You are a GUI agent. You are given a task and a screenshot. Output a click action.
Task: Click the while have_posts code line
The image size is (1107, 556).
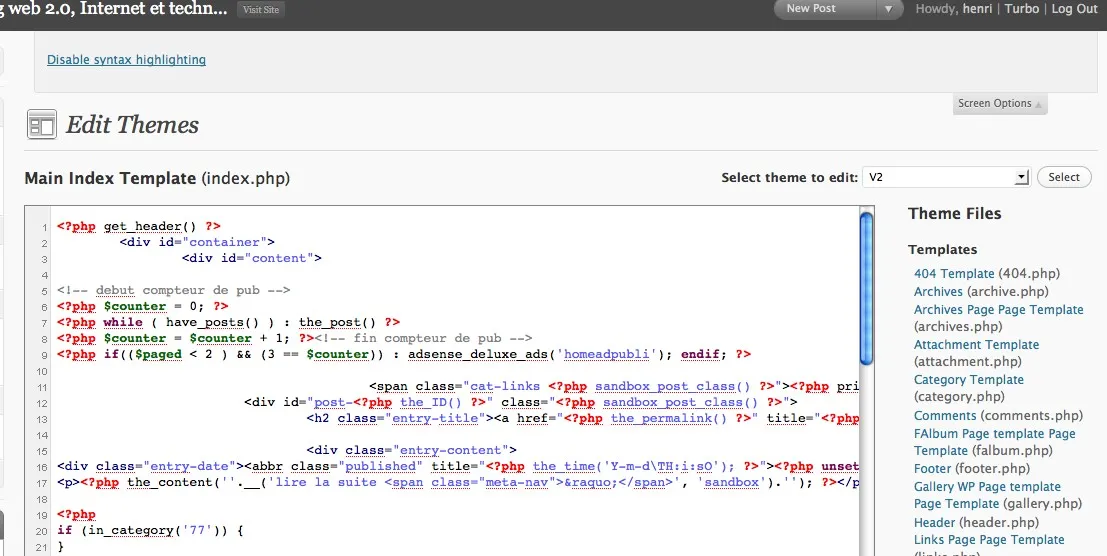click(x=229, y=322)
